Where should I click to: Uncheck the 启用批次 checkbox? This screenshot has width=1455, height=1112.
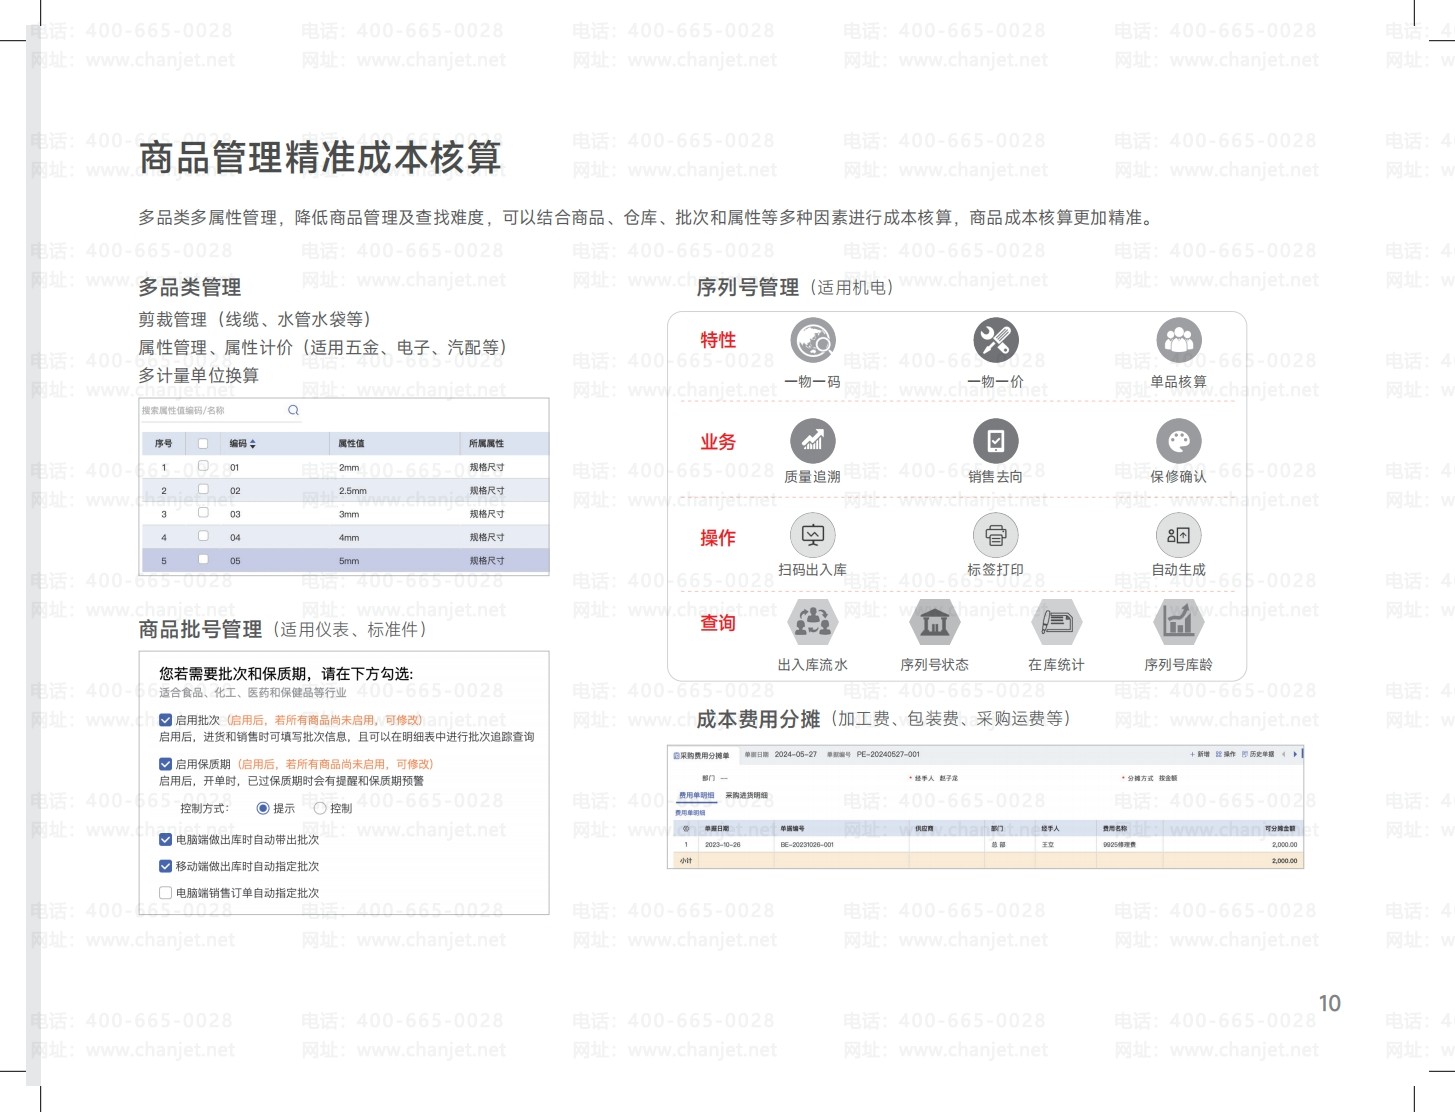[166, 720]
